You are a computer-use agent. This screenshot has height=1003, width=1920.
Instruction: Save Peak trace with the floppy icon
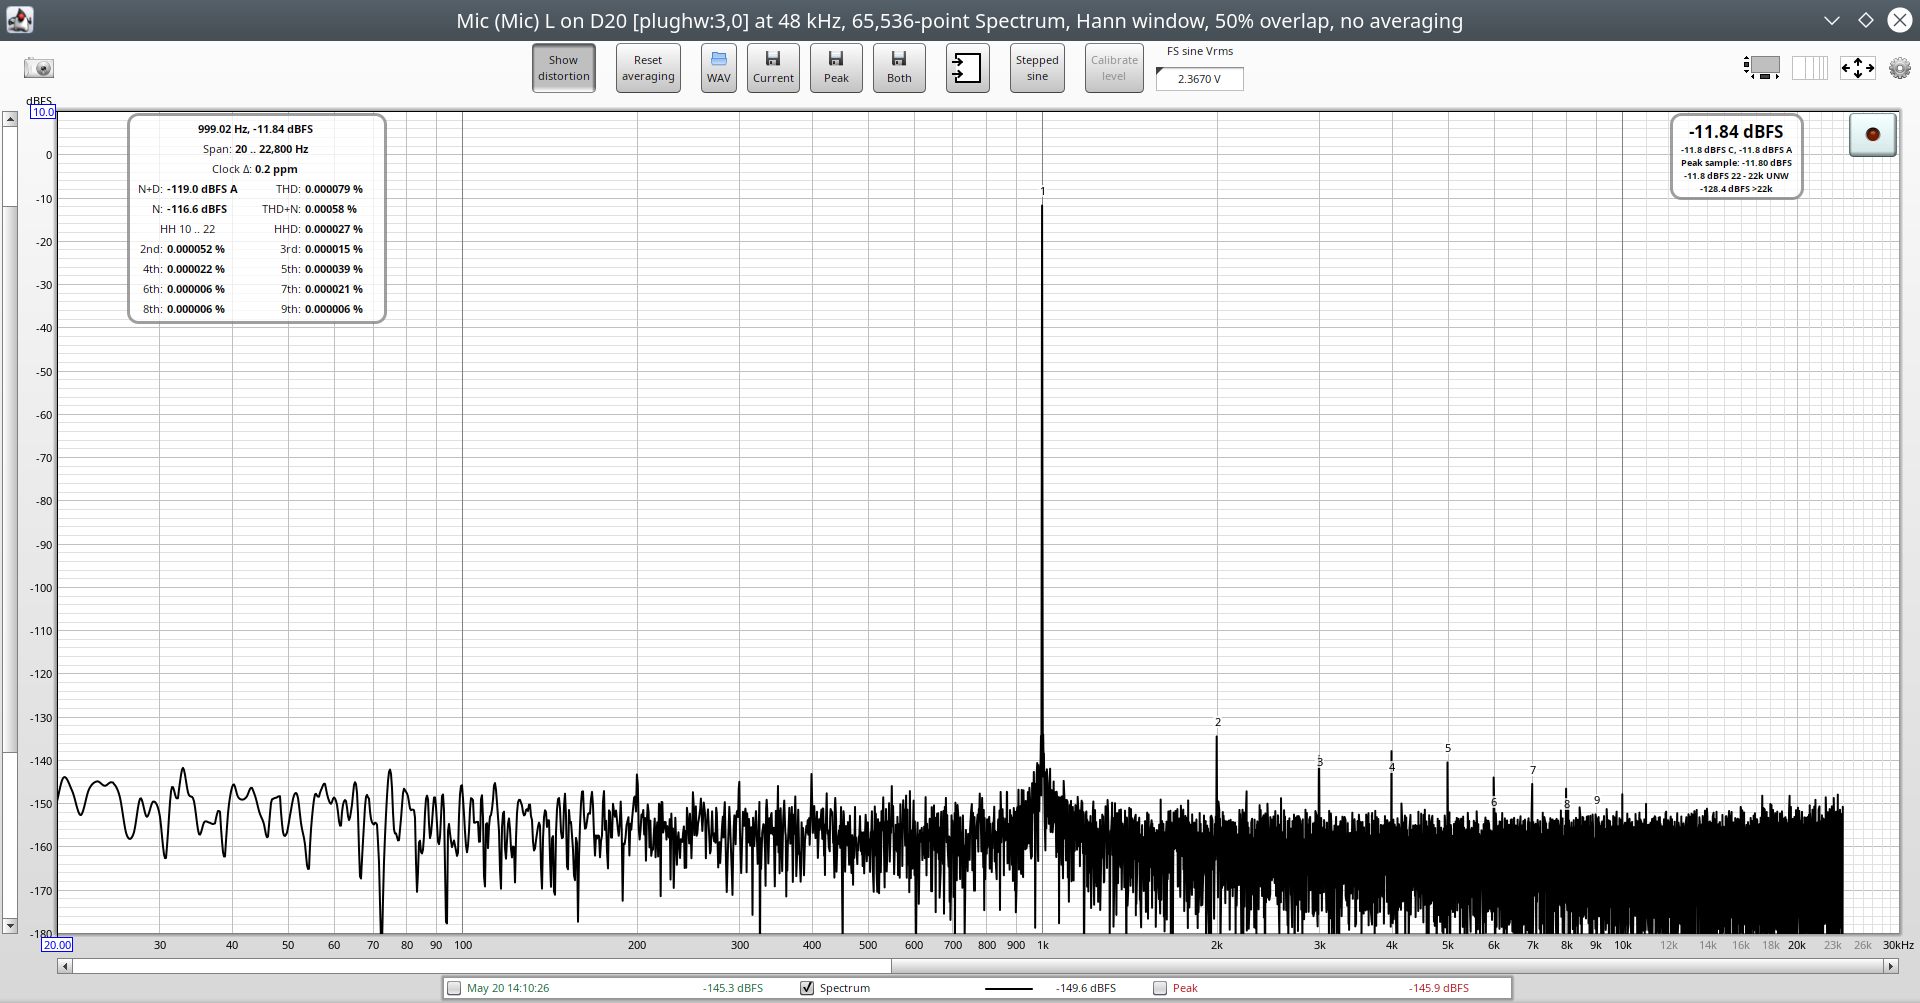point(836,68)
